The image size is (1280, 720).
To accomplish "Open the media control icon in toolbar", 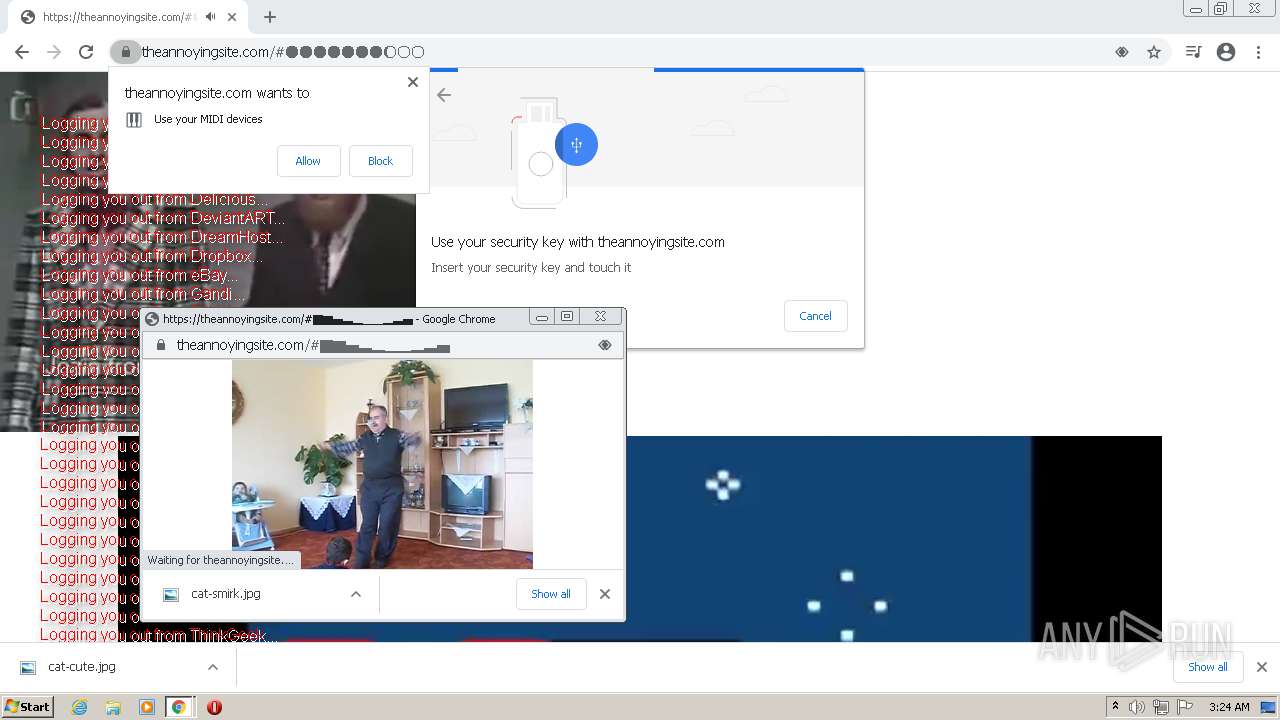I will 1193,52.
